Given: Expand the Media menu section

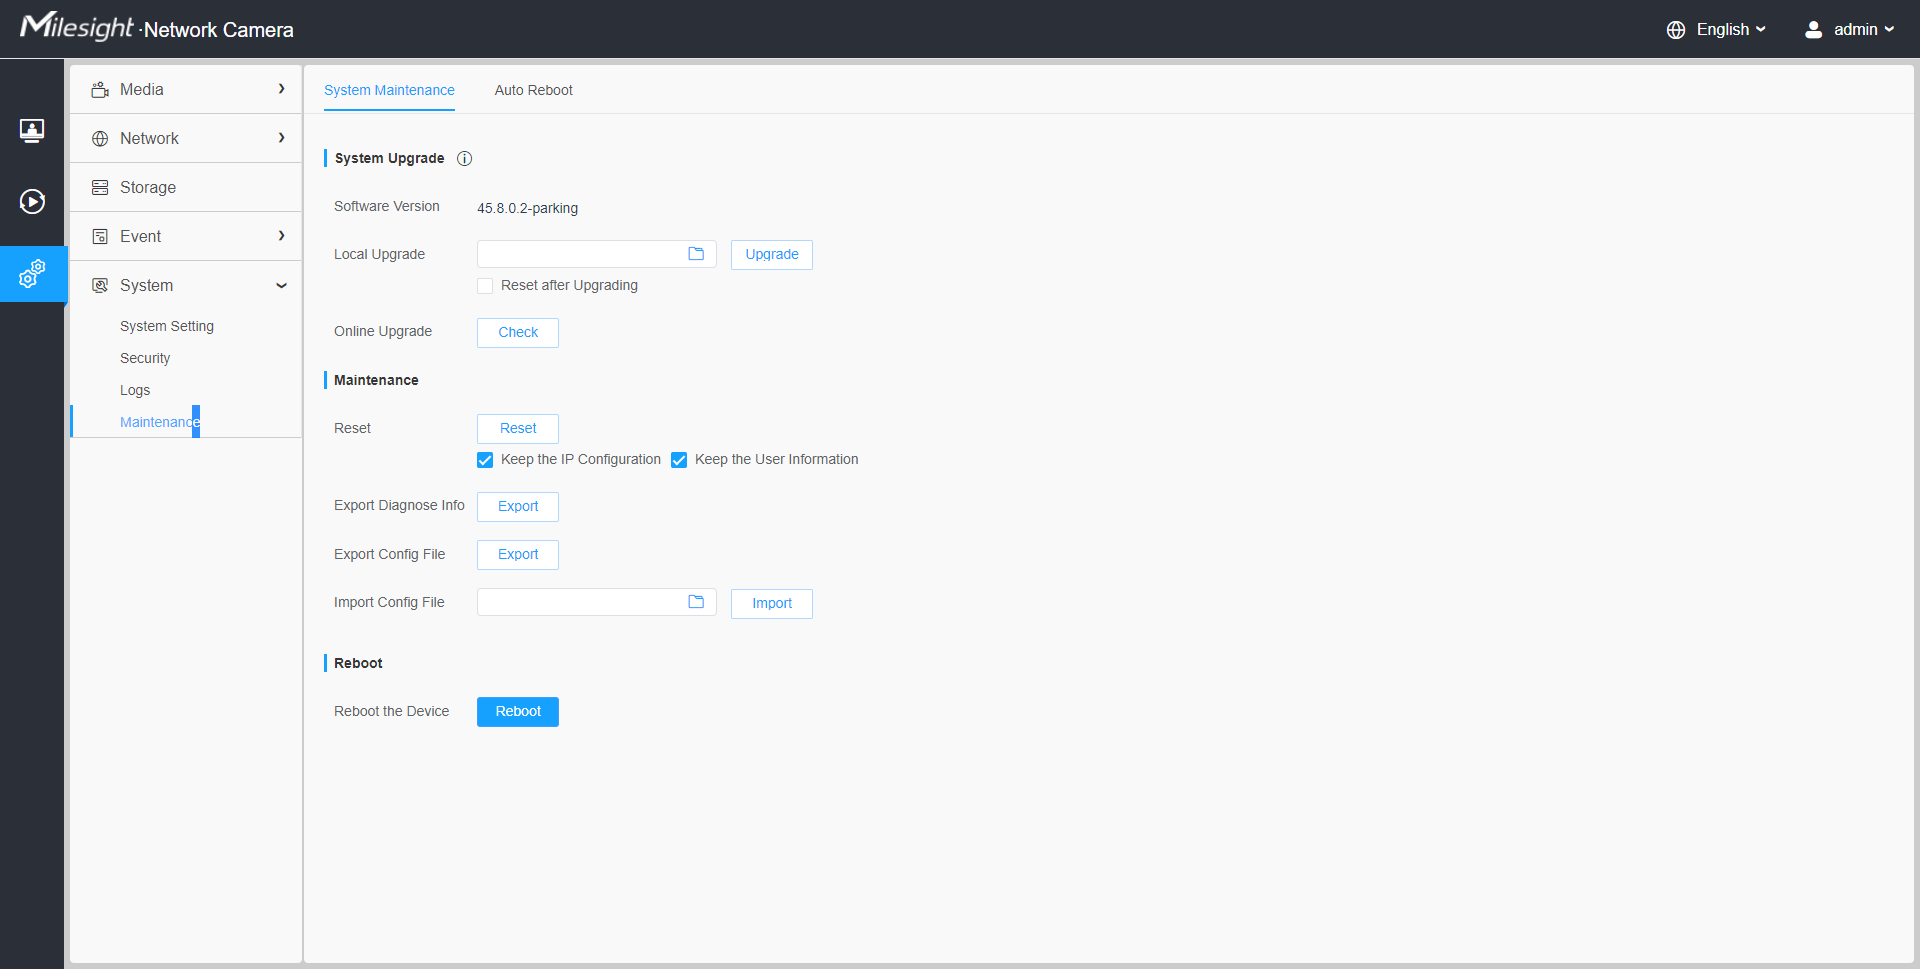Looking at the screenshot, I should (186, 90).
